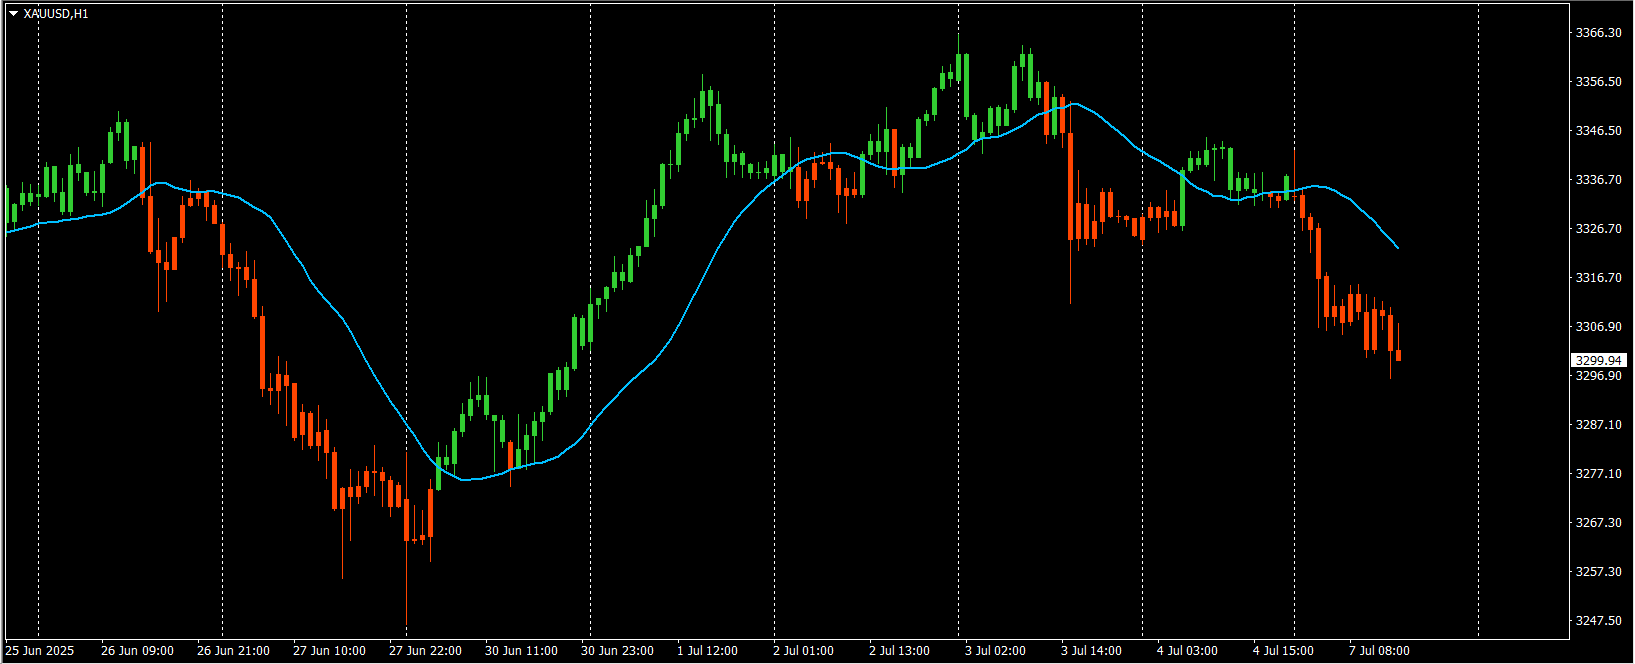
Task: Click the 3366.30 price scale value
Action: 1598,33
